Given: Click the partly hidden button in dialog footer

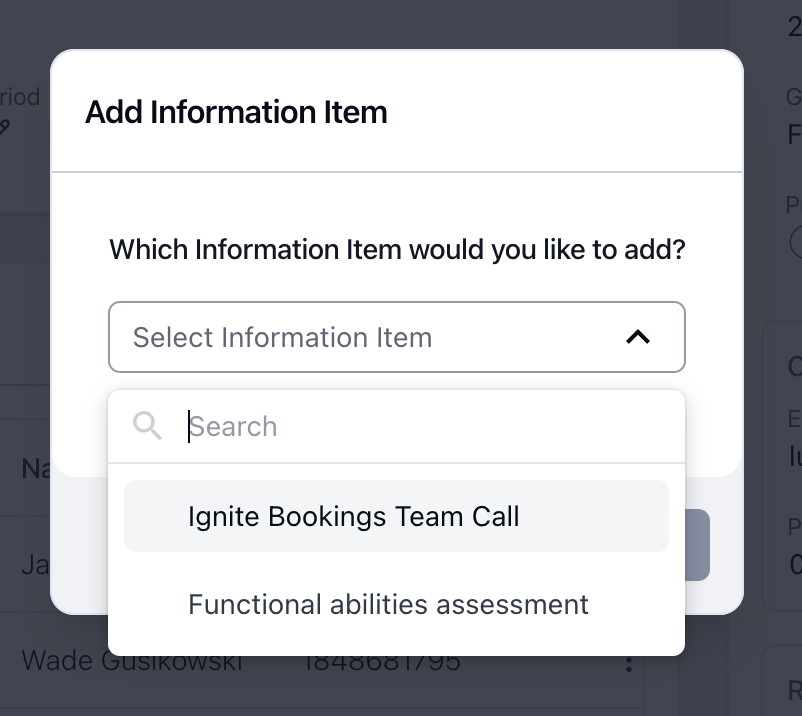Looking at the screenshot, I should tap(697, 545).
